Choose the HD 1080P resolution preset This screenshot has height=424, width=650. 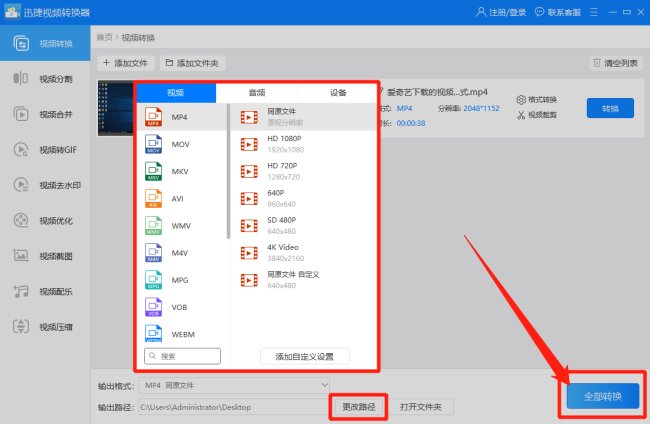click(303, 144)
